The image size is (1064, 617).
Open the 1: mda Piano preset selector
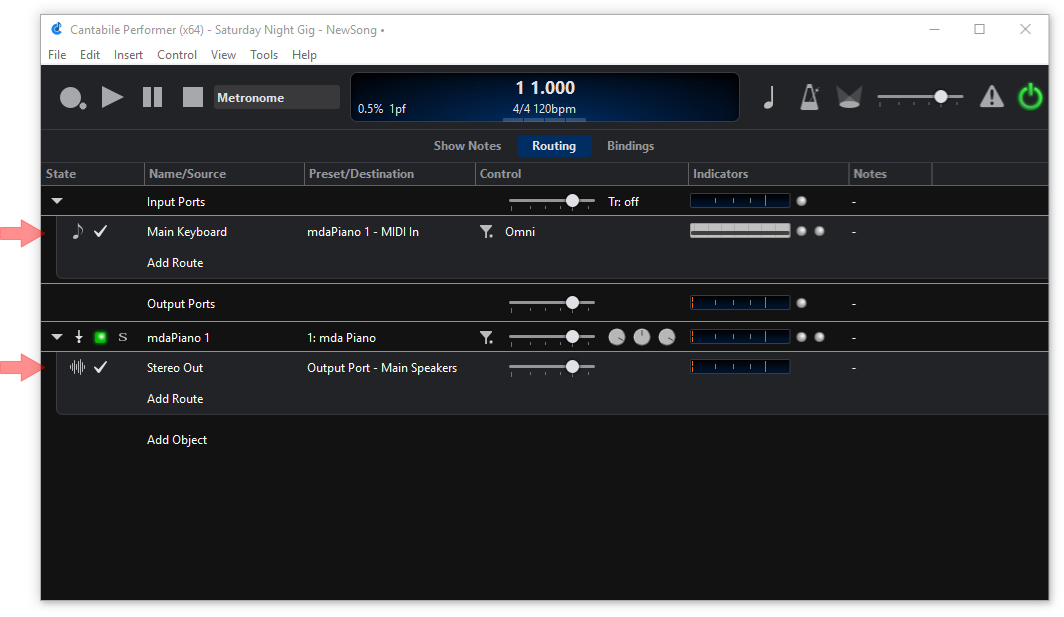pyautogui.click(x=341, y=337)
